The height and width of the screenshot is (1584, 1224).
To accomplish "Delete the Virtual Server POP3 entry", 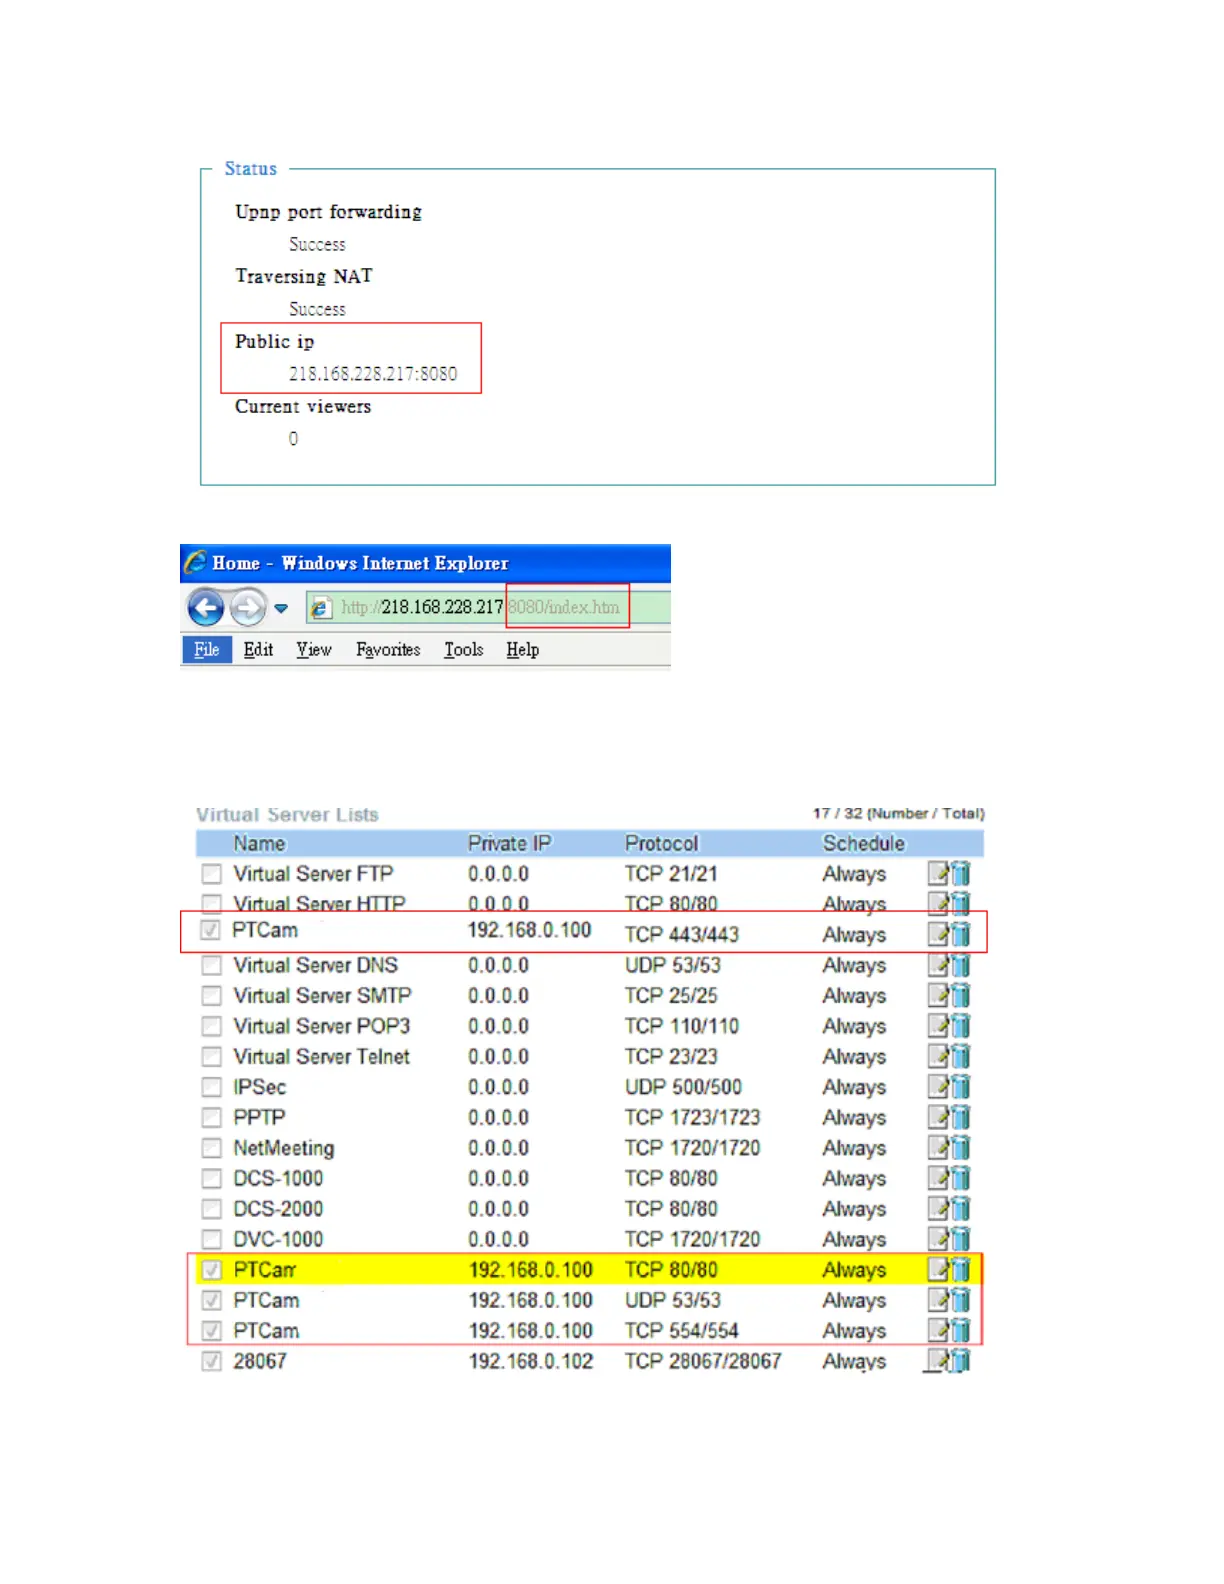I will 960,1026.
